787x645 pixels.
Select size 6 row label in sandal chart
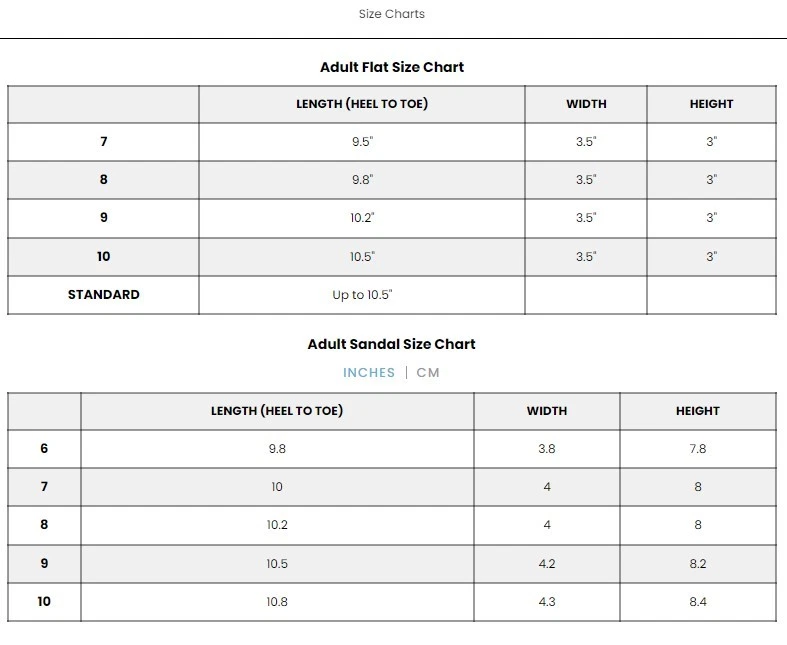[x=44, y=449]
